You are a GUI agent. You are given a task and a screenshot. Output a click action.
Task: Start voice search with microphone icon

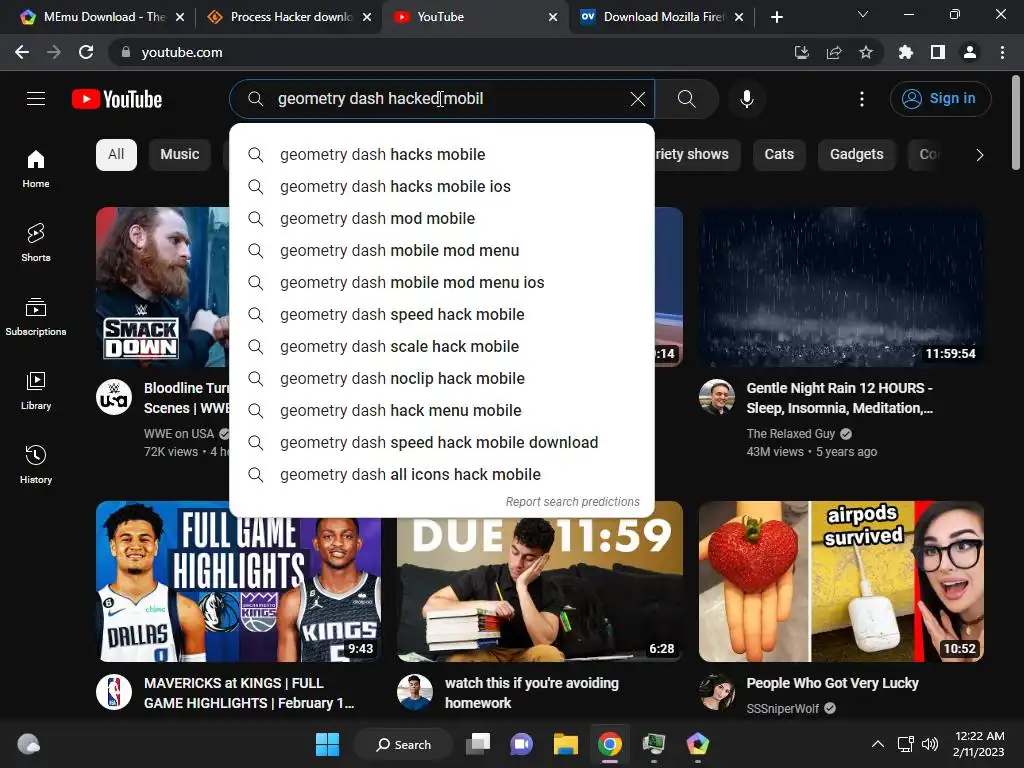tap(747, 99)
